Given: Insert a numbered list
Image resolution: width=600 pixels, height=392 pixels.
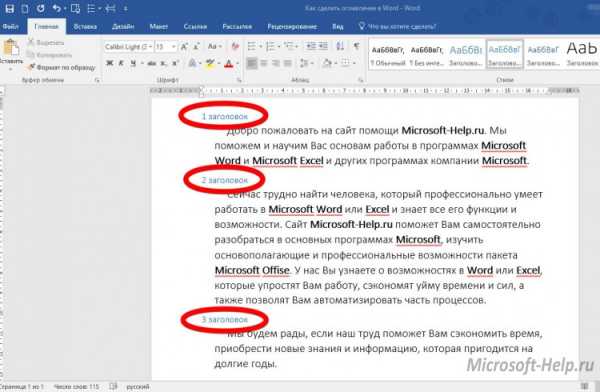Looking at the screenshot, I should [x=270, y=47].
